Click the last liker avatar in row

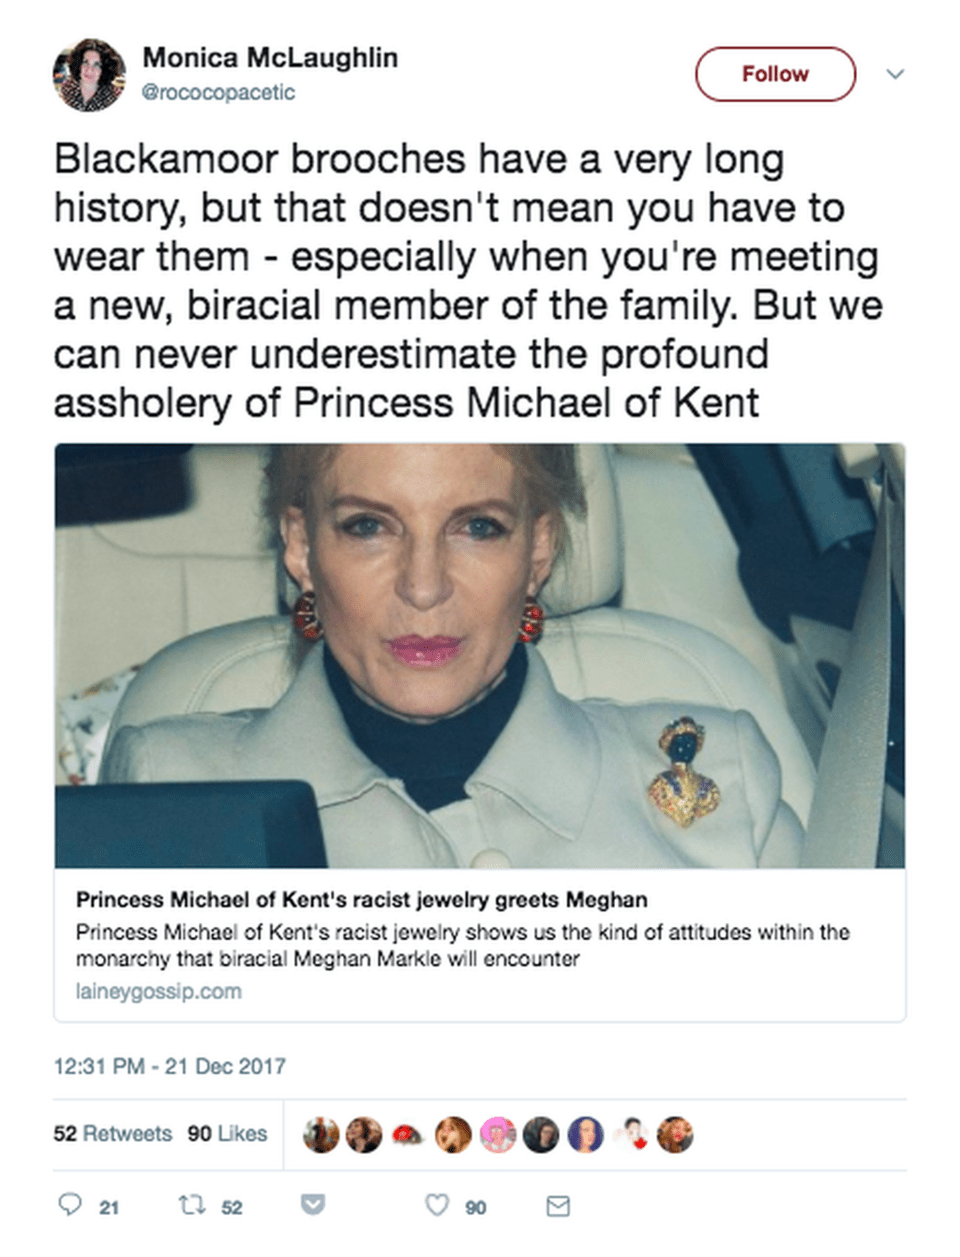(675, 1134)
